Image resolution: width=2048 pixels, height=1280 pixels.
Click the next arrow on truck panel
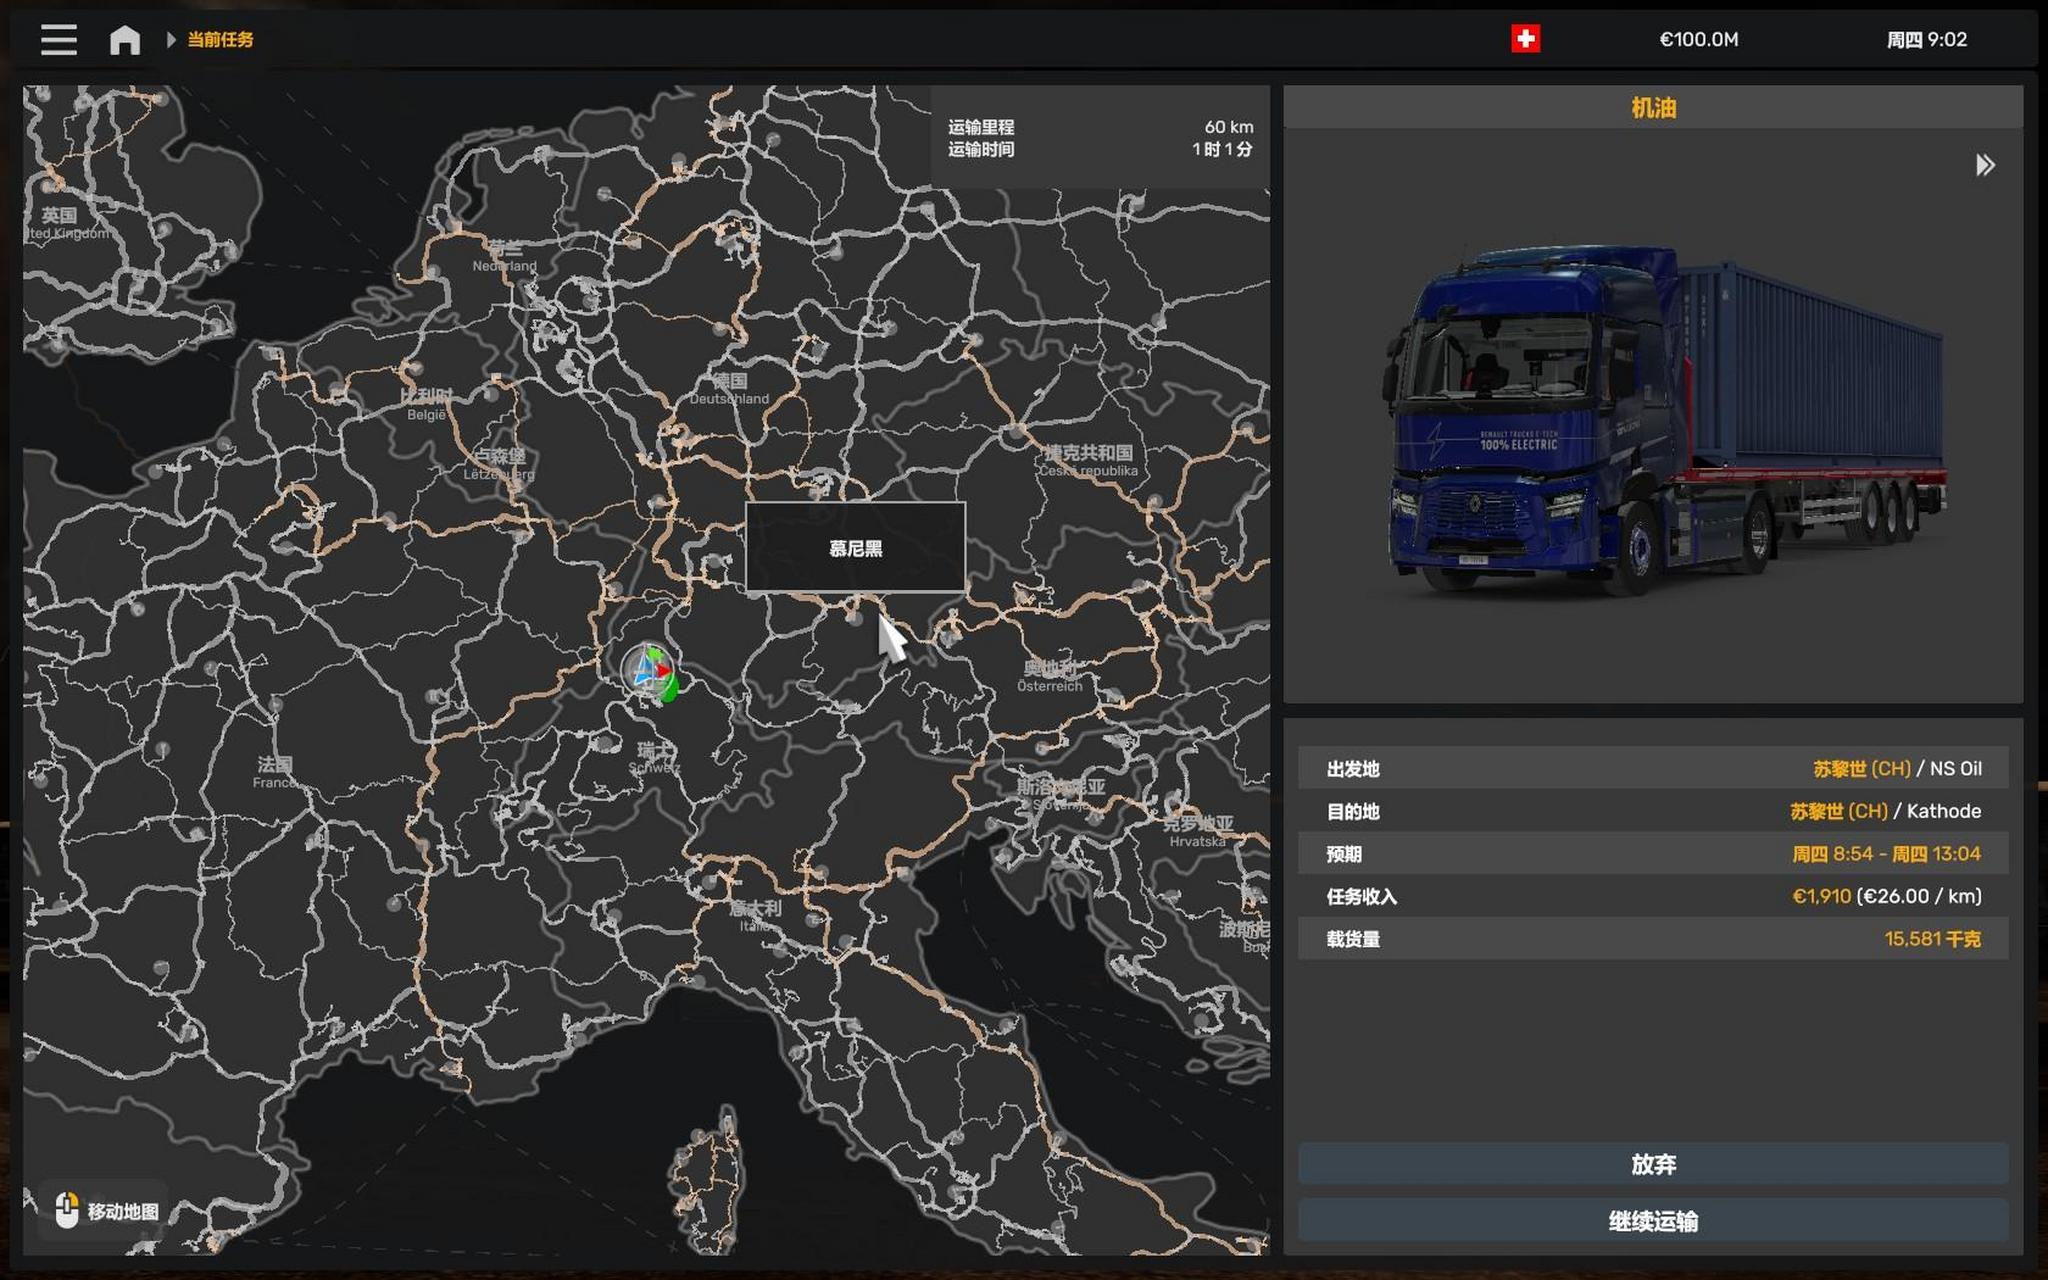pos(1983,164)
